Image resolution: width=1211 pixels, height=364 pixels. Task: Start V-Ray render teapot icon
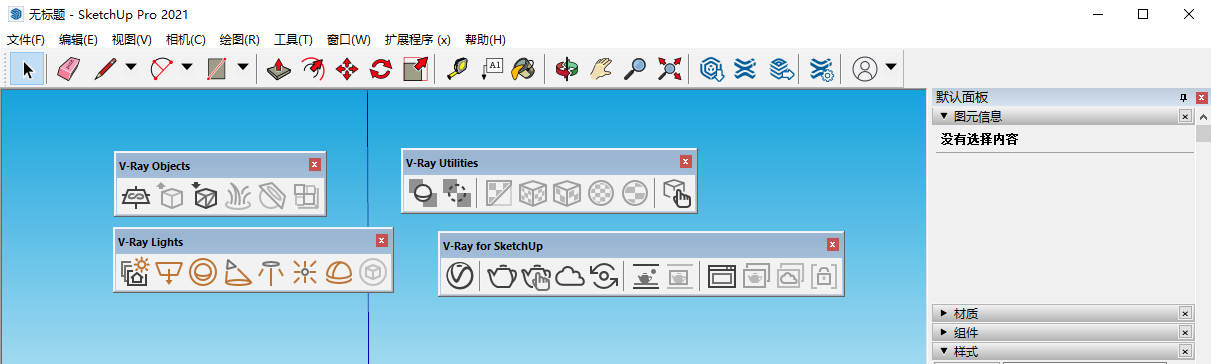click(x=500, y=276)
